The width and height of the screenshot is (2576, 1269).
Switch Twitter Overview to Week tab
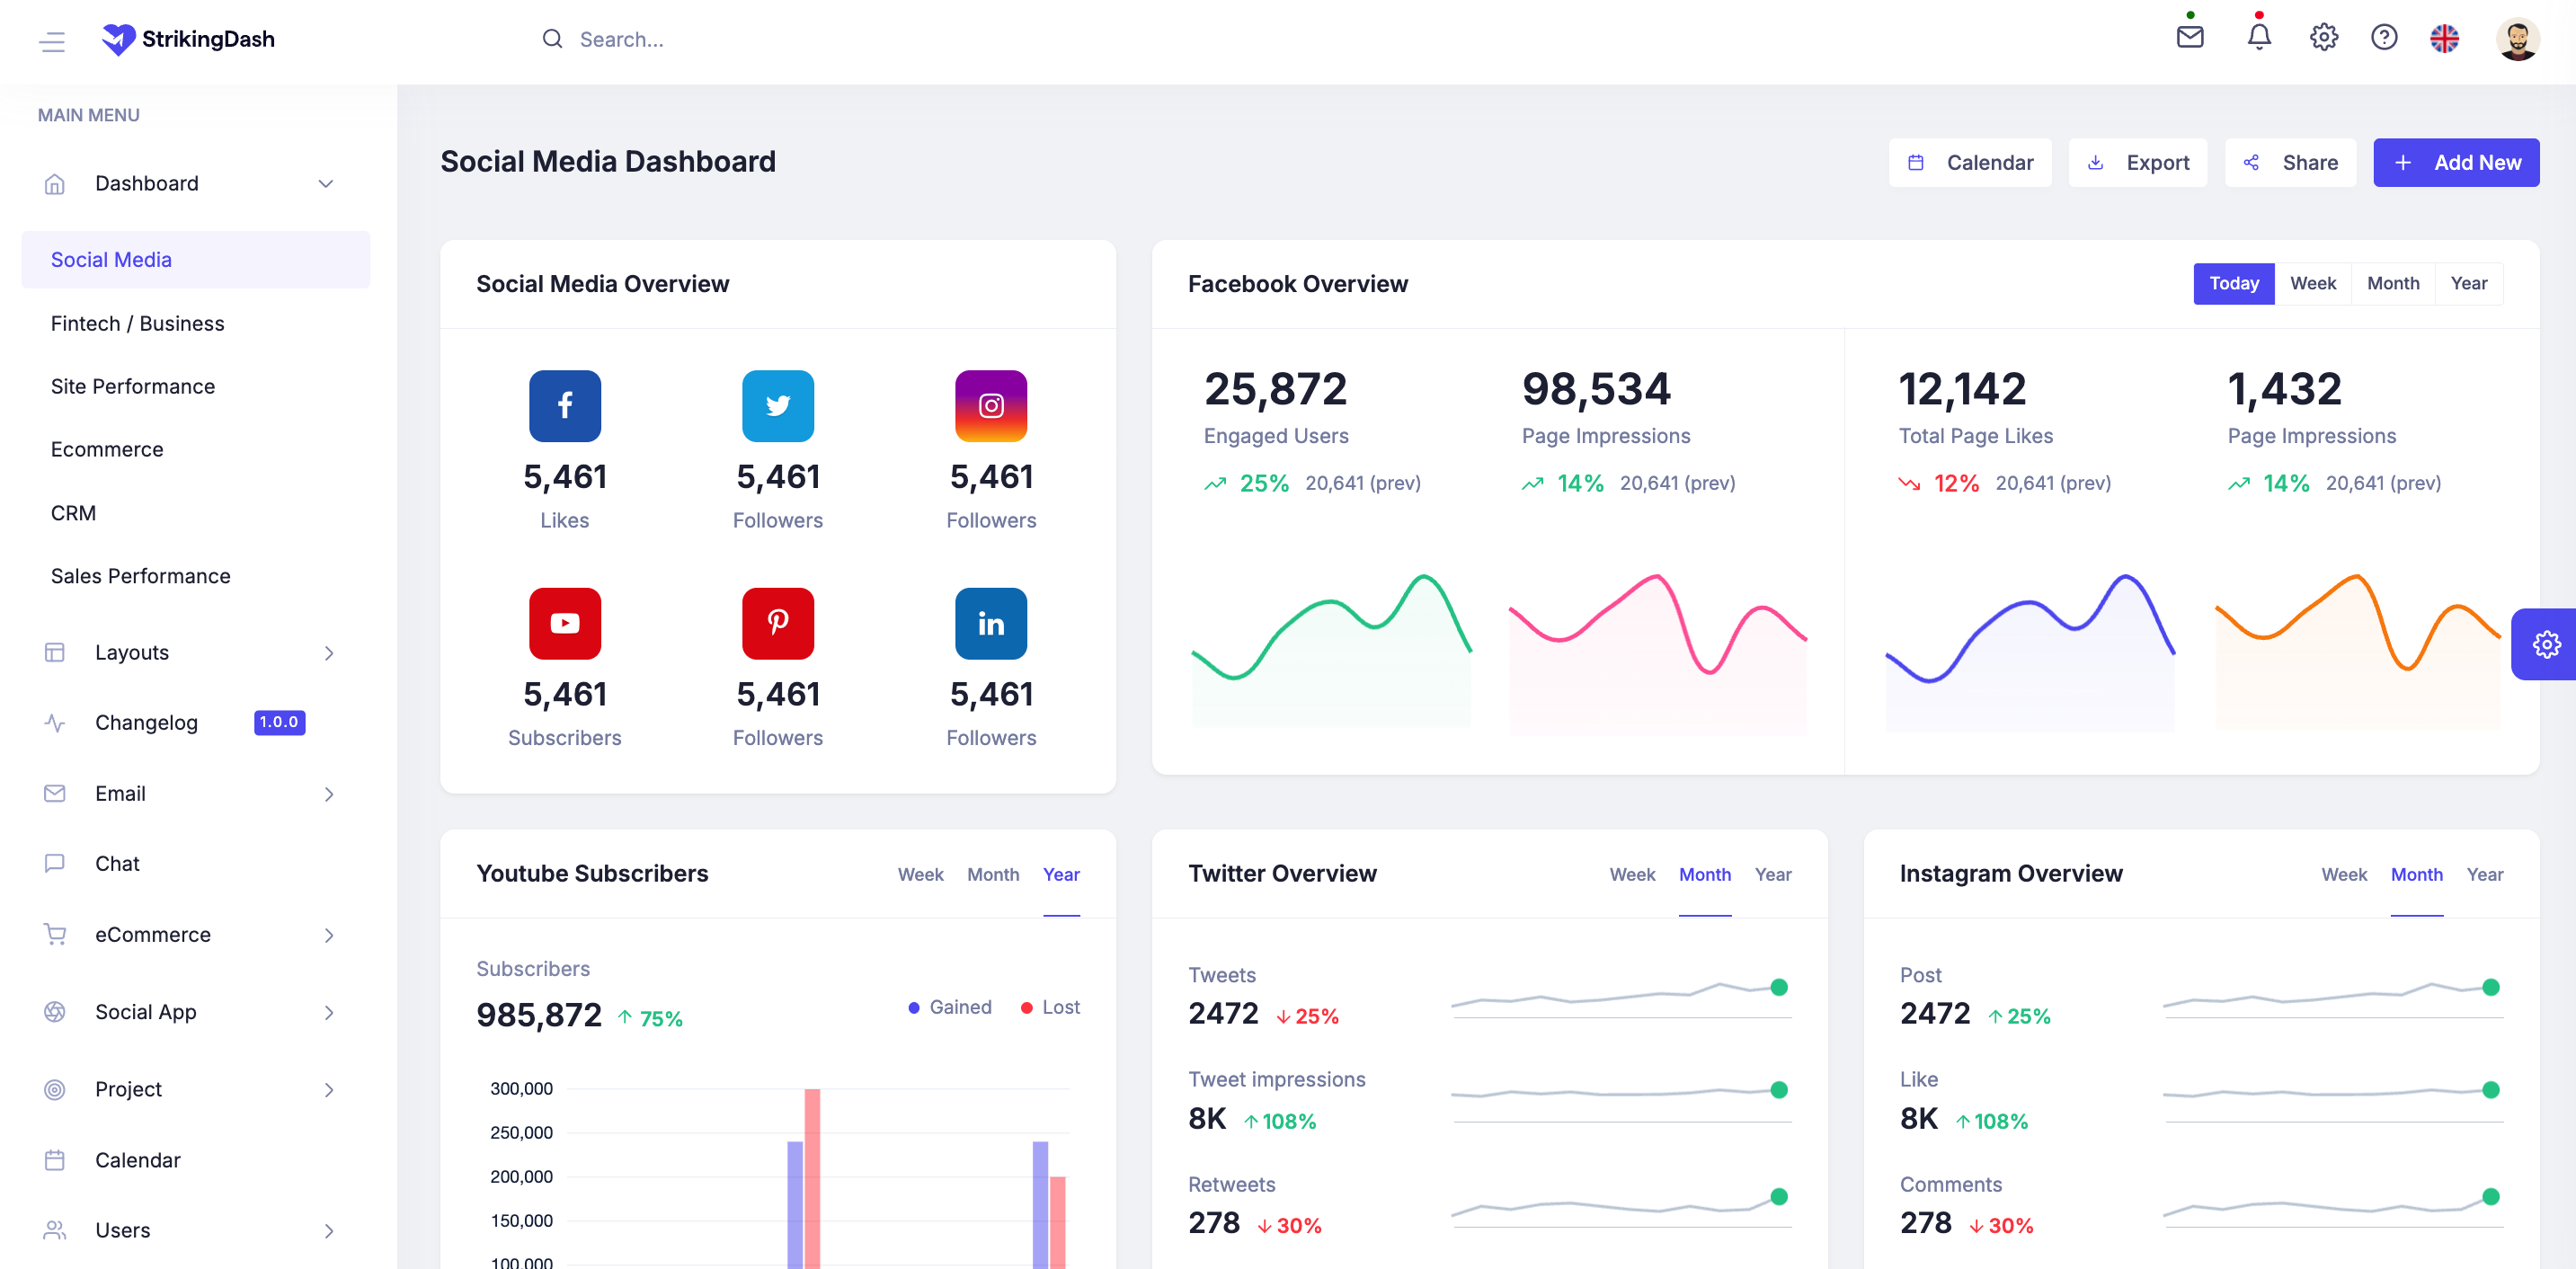tap(1631, 874)
